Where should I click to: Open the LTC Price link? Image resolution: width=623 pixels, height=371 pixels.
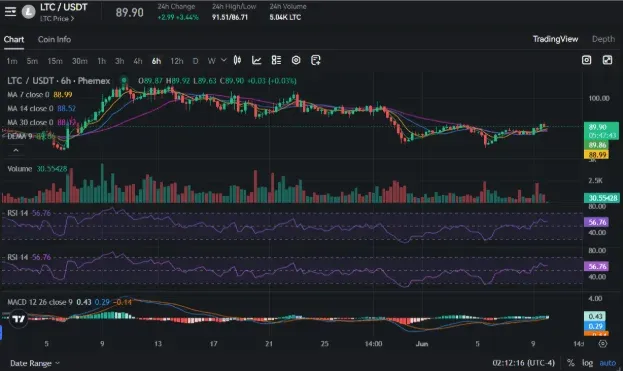pyautogui.click(x=57, y=19)
